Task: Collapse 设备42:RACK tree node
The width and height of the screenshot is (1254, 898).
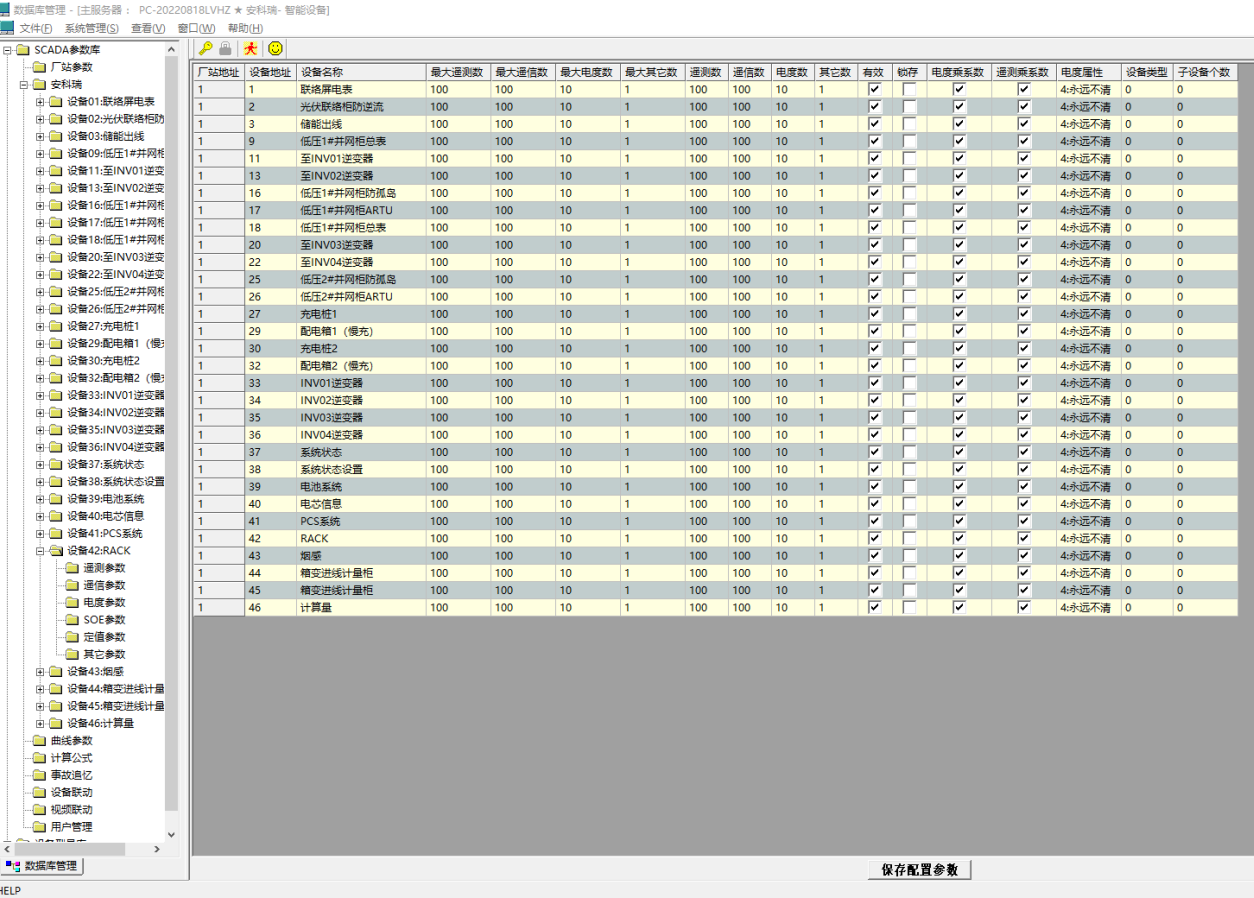Action: (x=40, y=551)
